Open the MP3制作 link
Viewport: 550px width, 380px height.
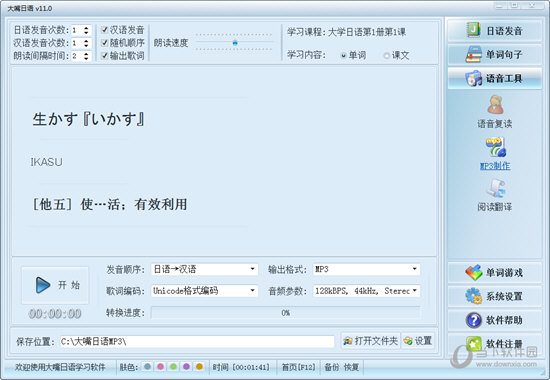[x=495, y=166]
